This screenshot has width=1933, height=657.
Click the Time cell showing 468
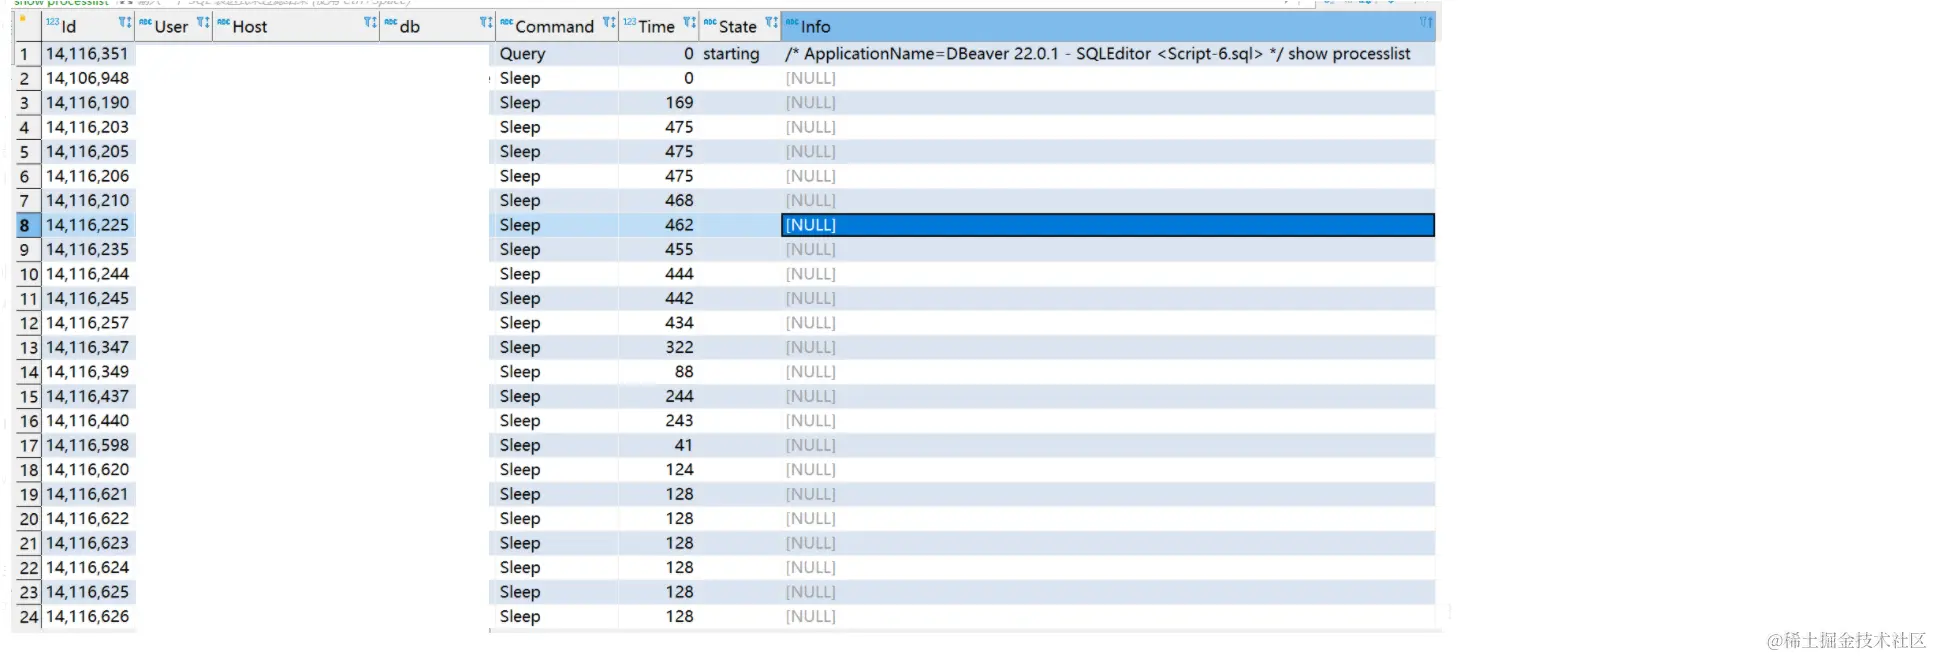659,201
